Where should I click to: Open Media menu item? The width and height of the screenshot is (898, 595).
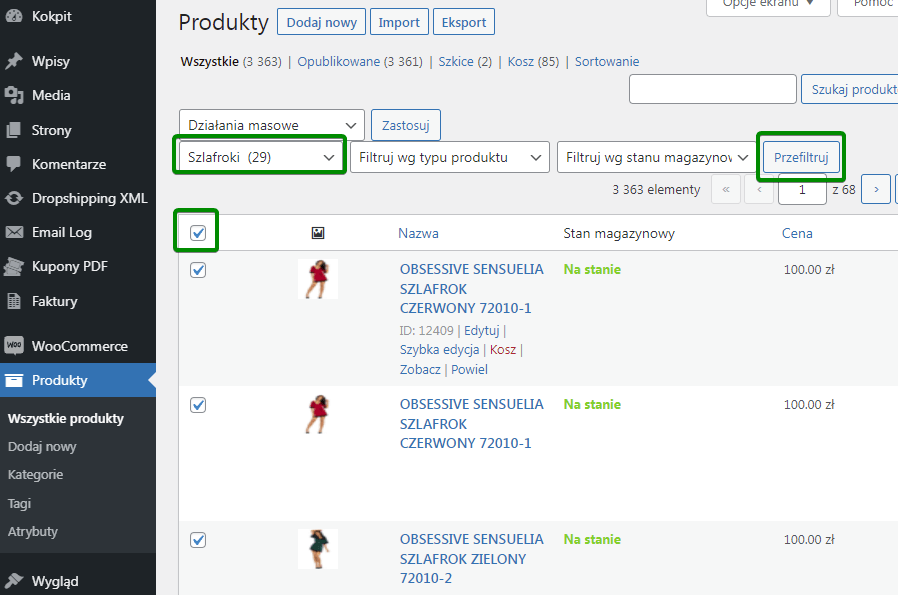click(51, 95)
